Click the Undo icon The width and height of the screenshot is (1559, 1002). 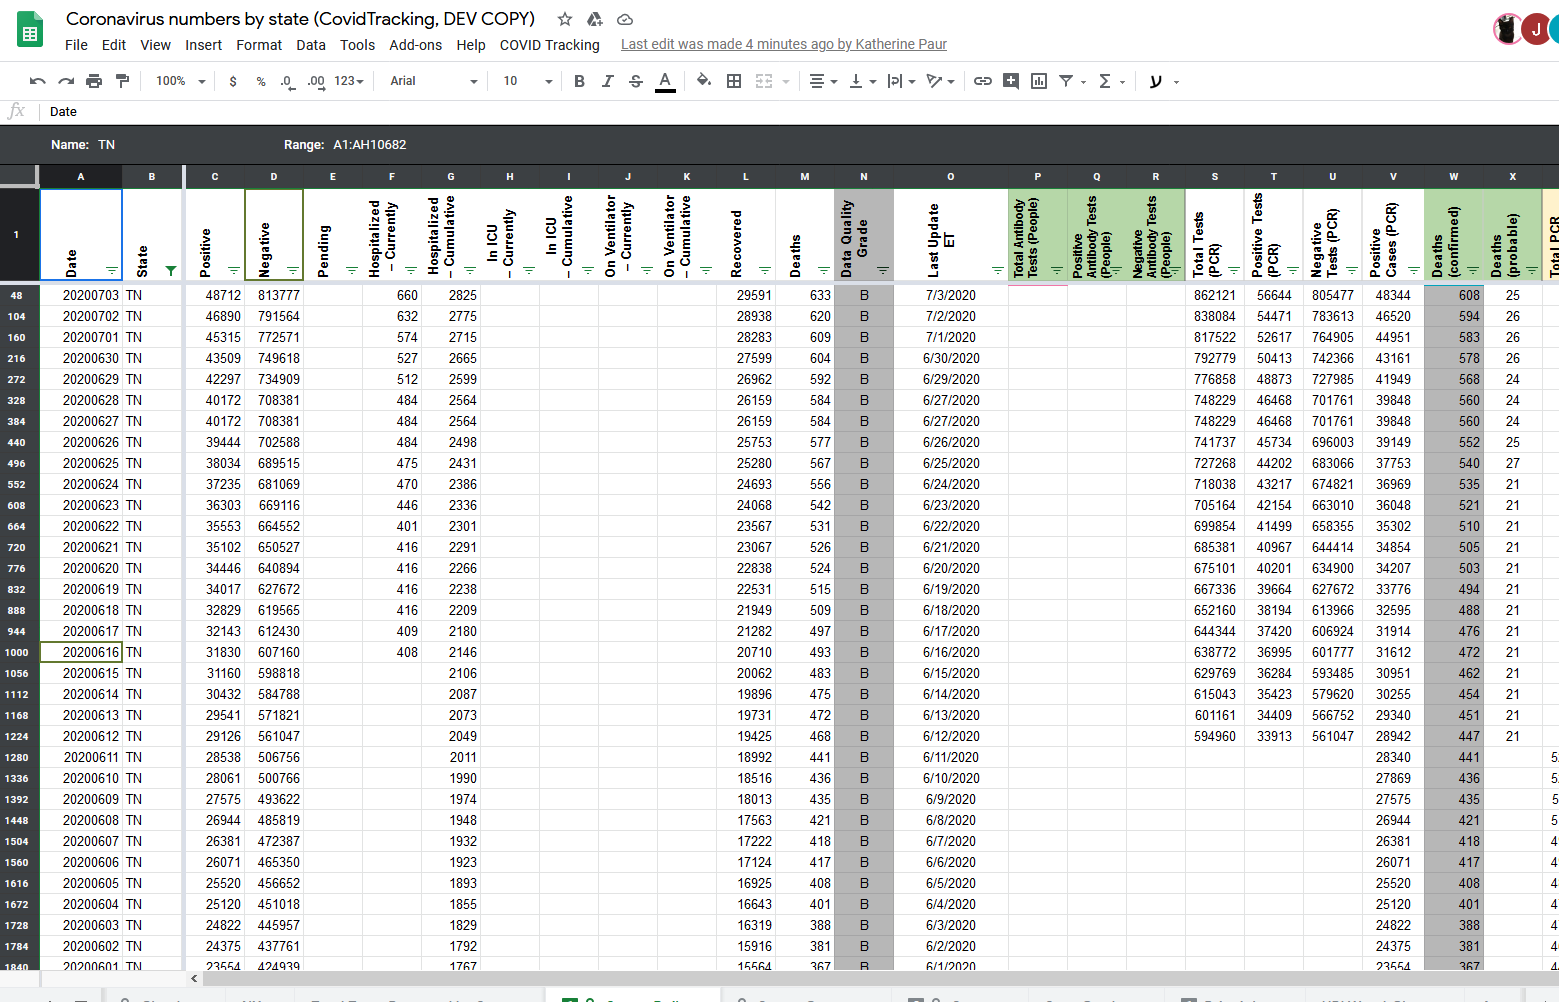38,81
